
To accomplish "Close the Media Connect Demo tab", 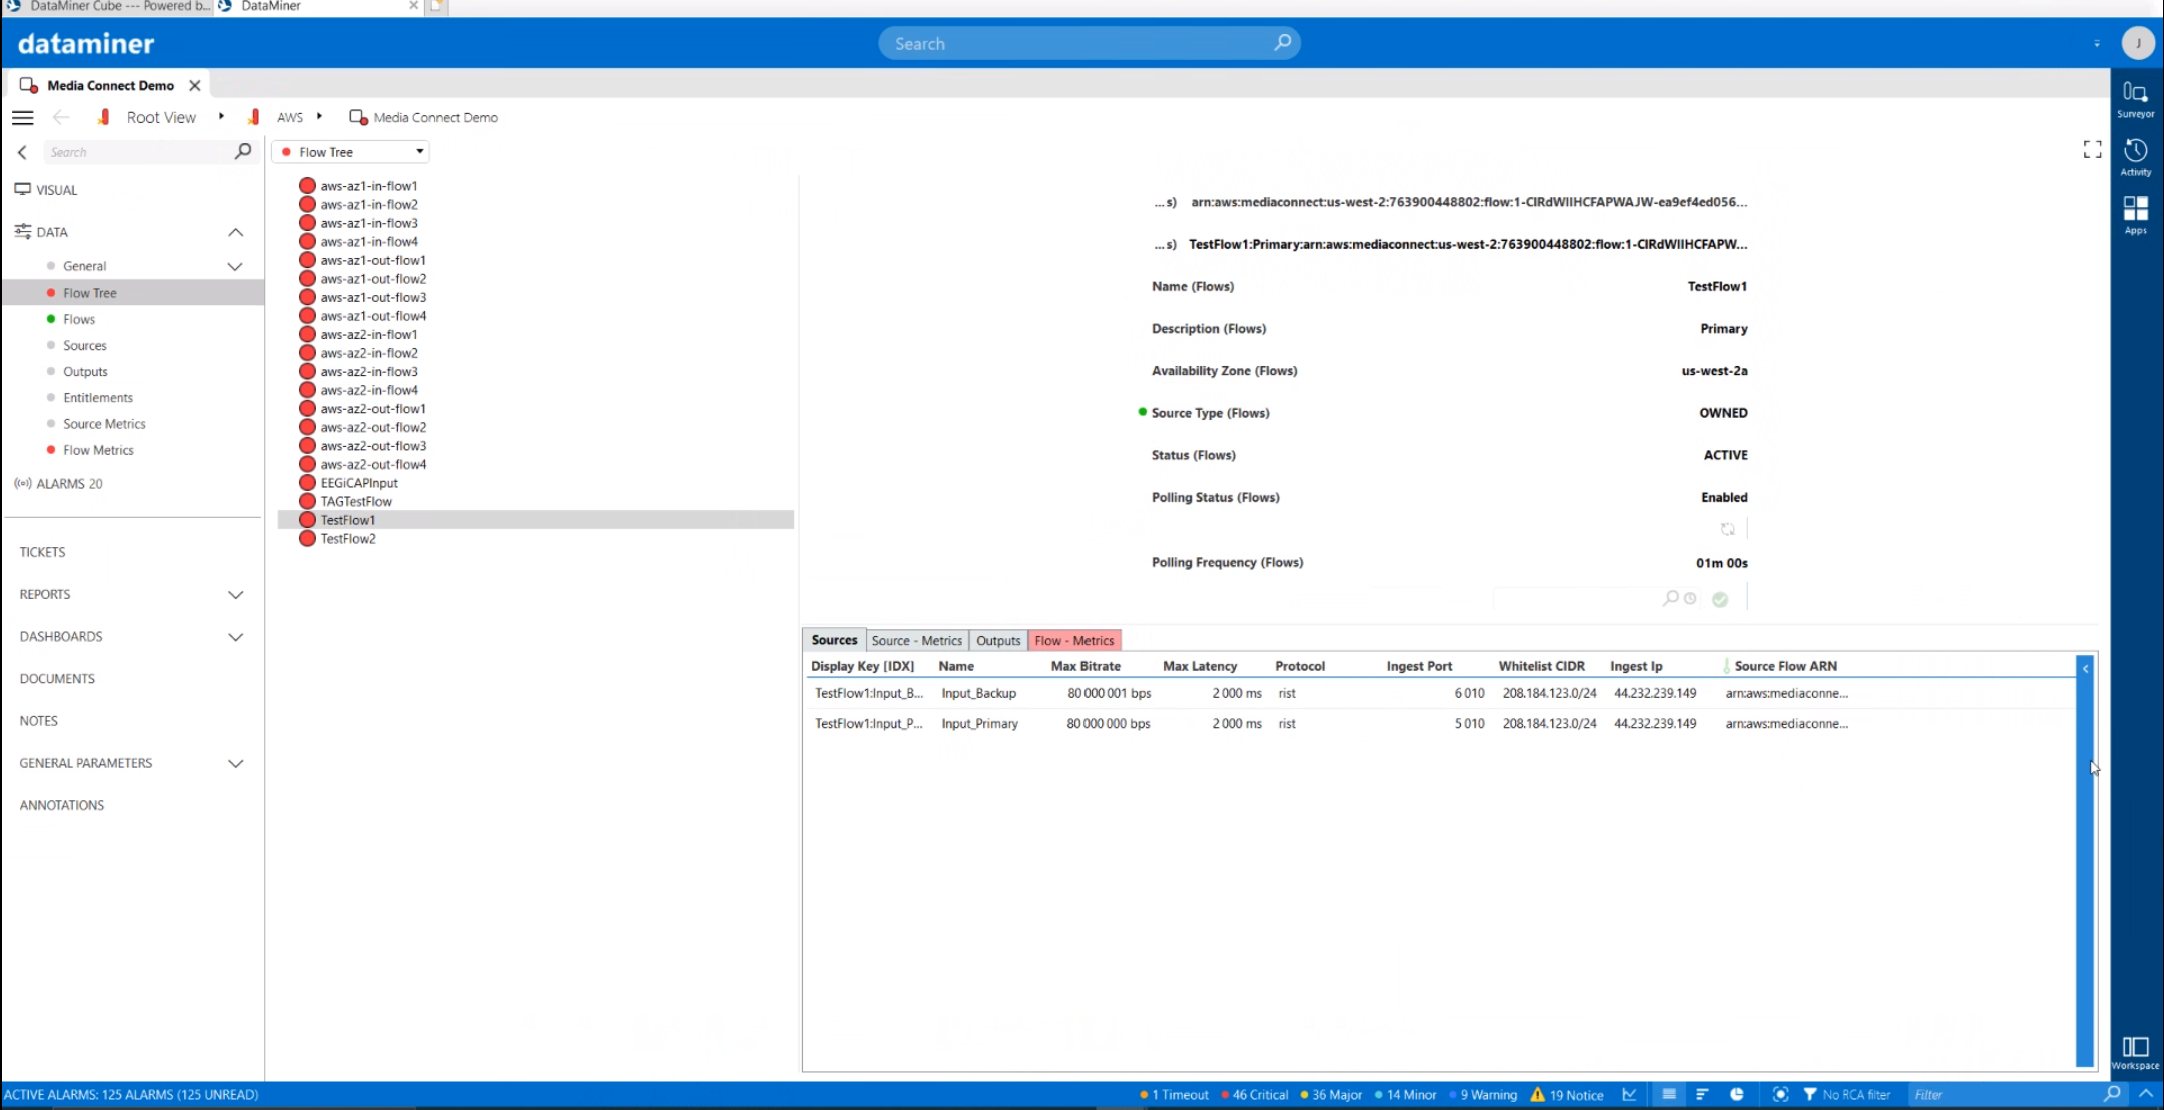I will [x=195, y=86].
